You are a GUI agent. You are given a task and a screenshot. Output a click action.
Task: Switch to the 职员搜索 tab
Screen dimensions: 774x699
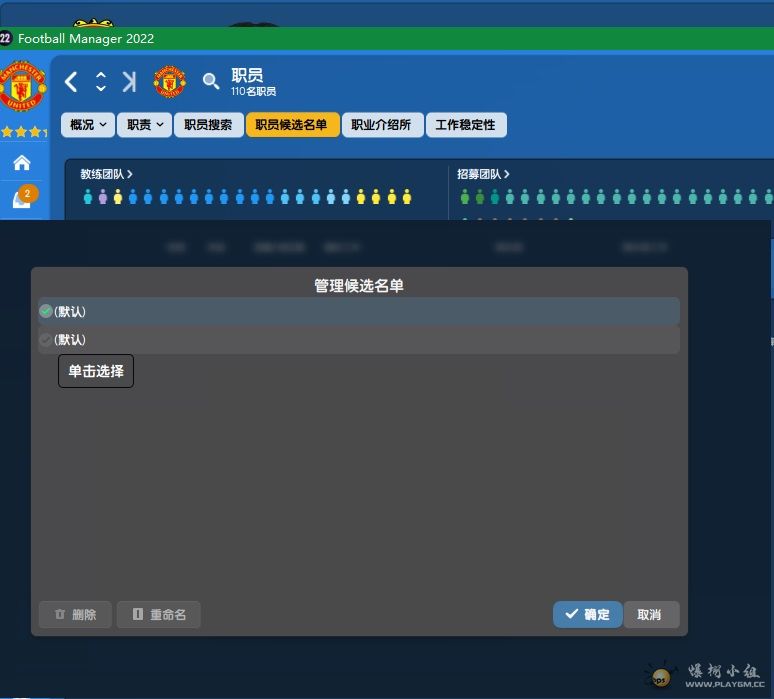[x=208, y=125]
